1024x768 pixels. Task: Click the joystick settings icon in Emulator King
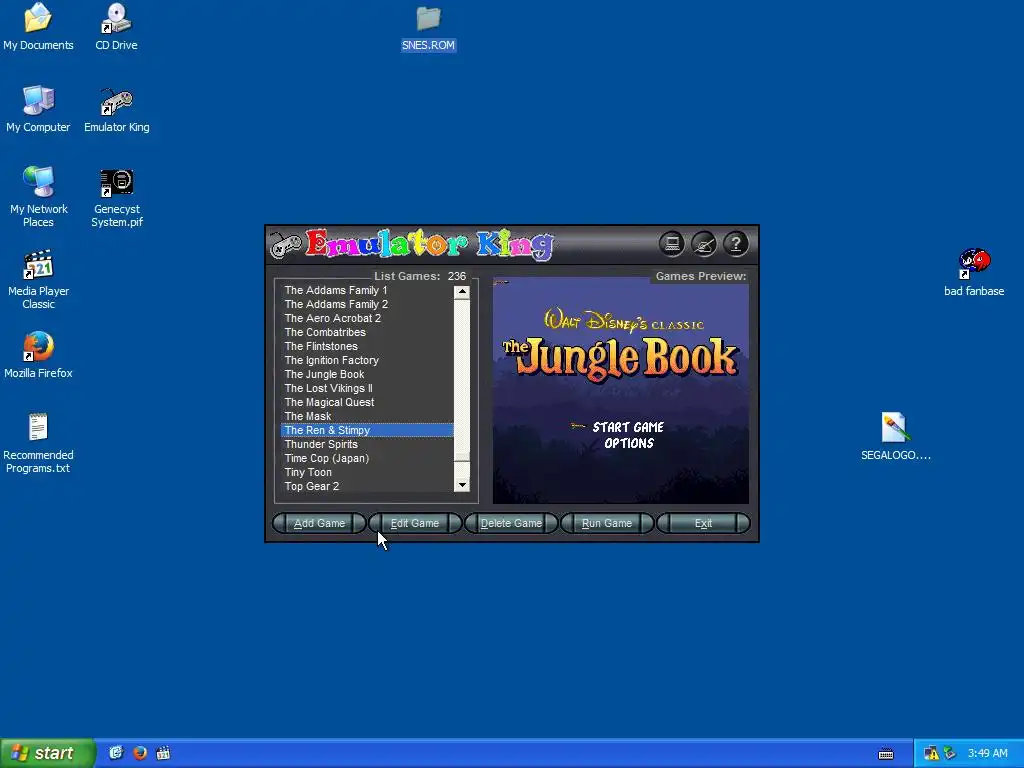703,244
